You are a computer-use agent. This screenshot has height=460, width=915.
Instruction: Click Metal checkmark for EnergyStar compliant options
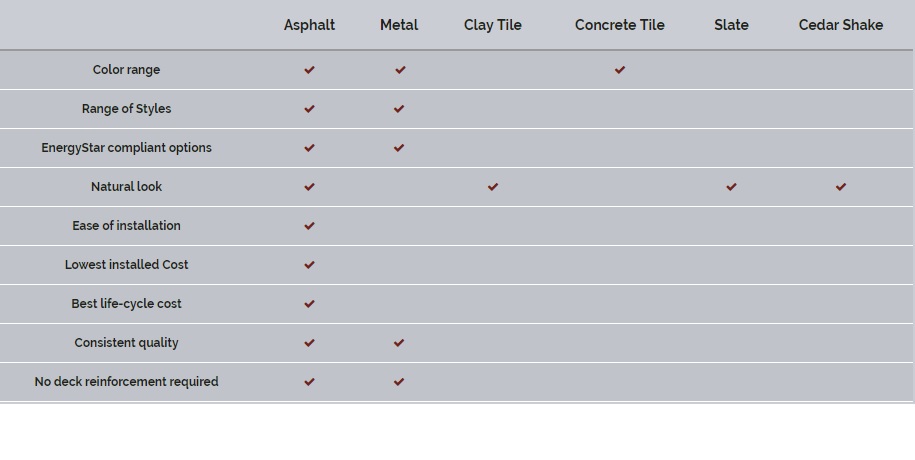(399, 148)
